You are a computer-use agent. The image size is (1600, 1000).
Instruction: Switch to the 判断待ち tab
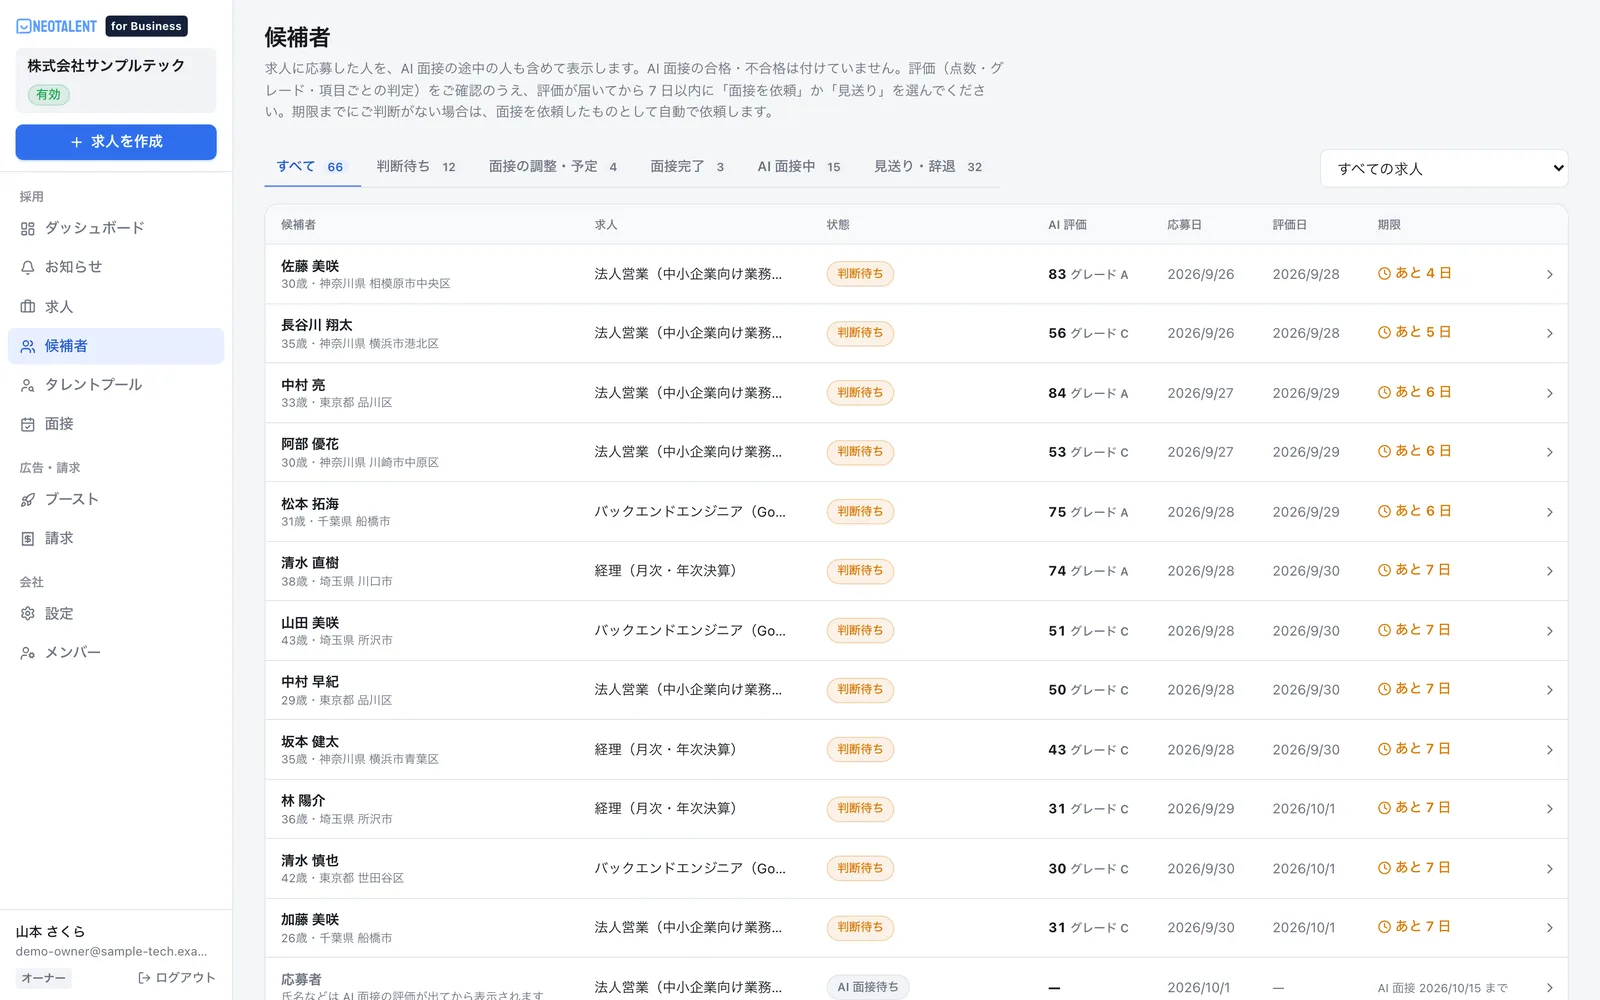click(x=416, y=167)
